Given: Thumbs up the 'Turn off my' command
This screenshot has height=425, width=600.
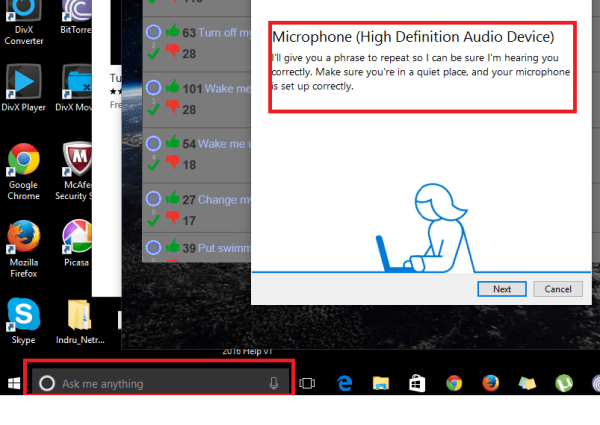Looking at the screenshot, I should [x=173, y=32].
